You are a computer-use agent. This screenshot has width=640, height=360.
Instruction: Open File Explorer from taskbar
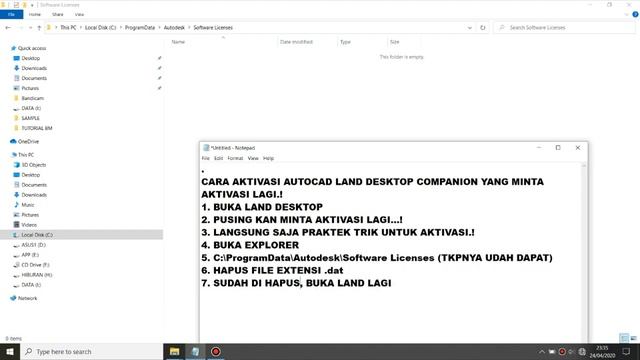click(x=174, y=351)
